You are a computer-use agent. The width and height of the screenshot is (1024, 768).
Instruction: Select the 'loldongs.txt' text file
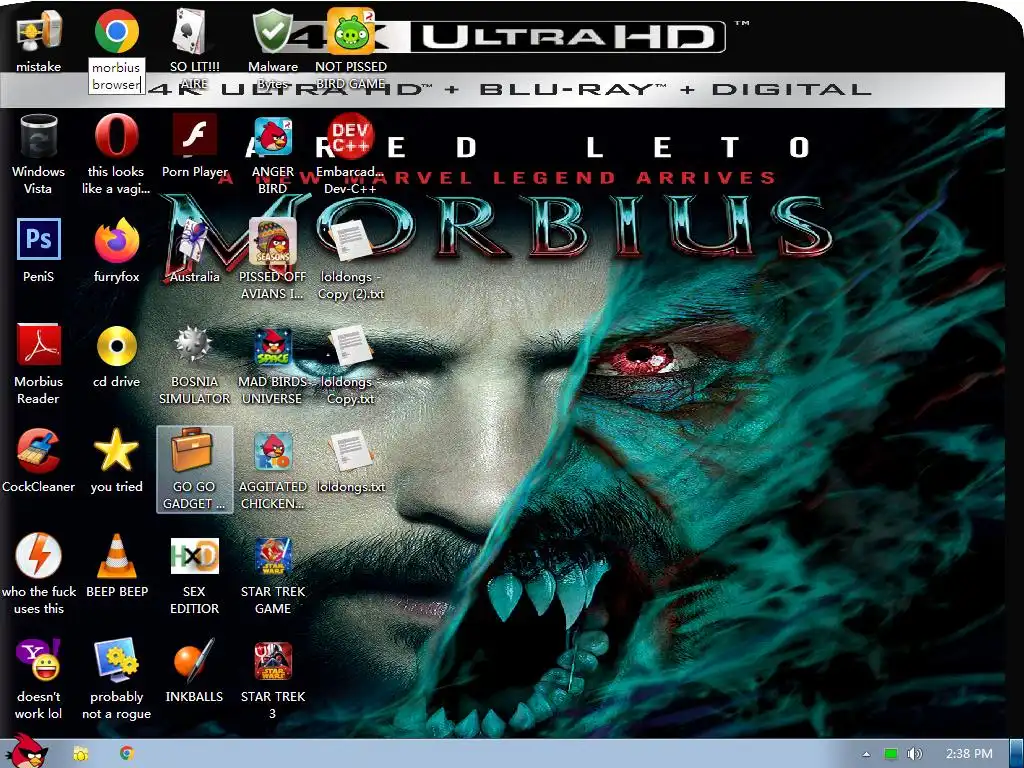[351, 451]
